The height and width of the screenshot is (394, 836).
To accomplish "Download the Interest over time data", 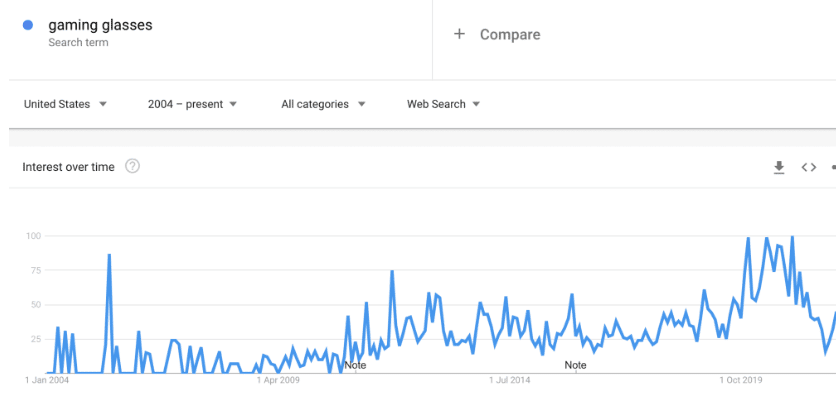I will (x=779, y=167).
